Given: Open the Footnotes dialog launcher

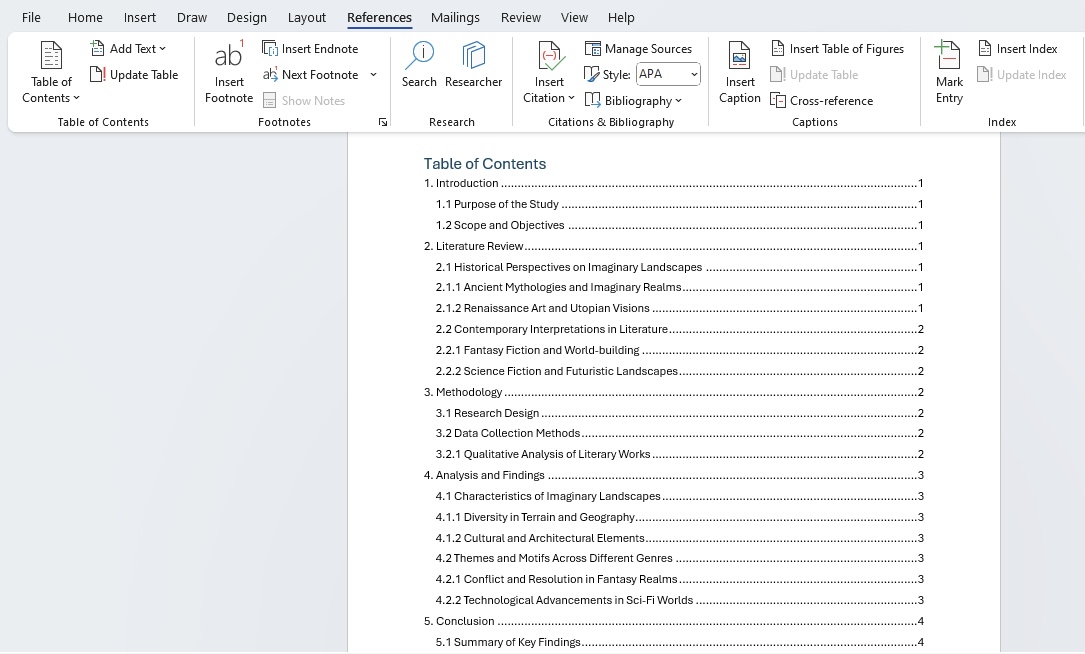Looking at the screenshot, I should click(383, 122).
